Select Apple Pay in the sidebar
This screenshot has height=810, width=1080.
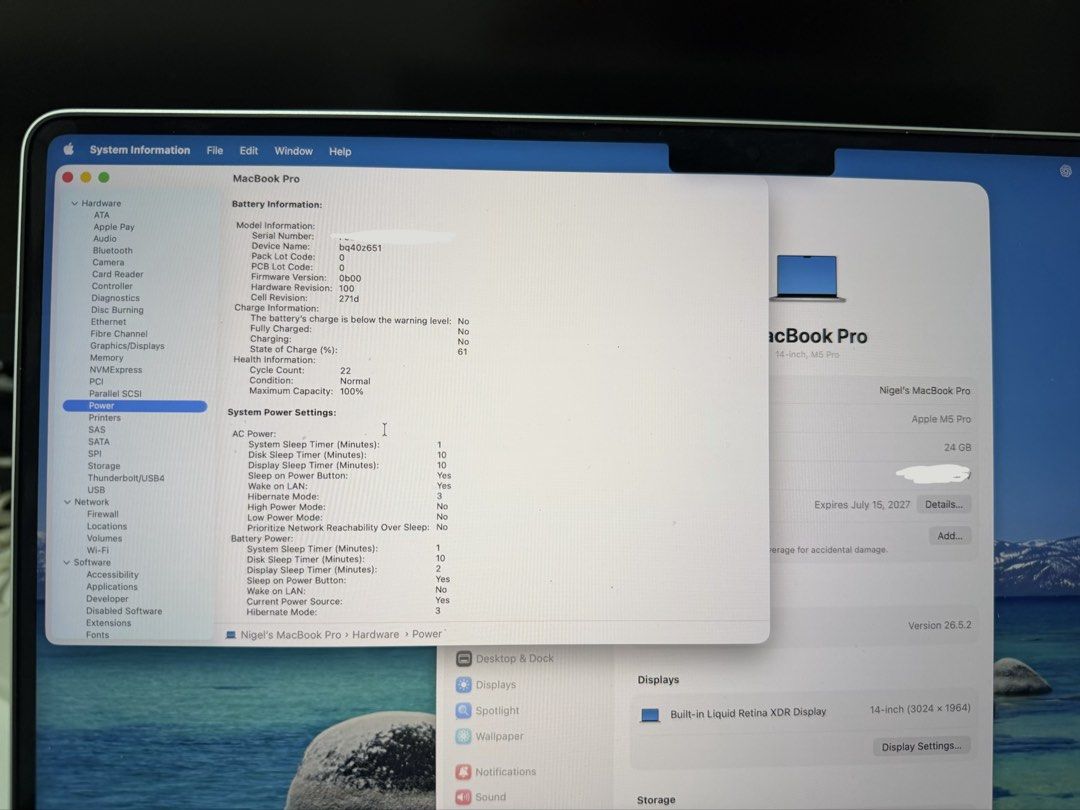[114, 227]
